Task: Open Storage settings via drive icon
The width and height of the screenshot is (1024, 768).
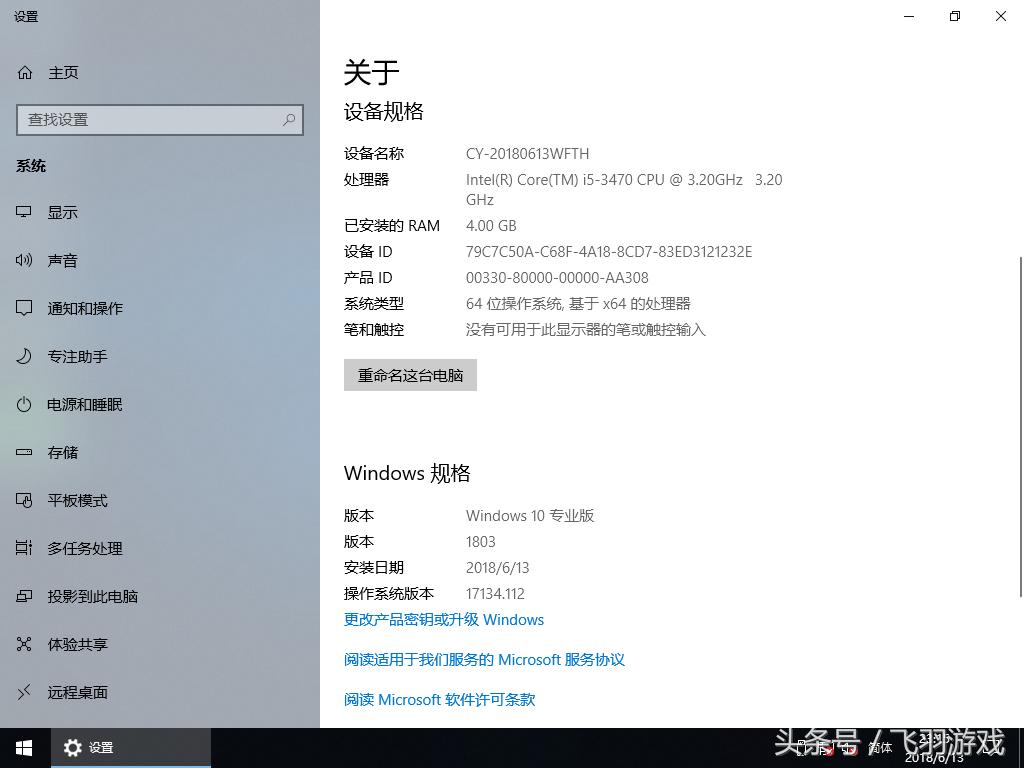Action: coord(24,452)
